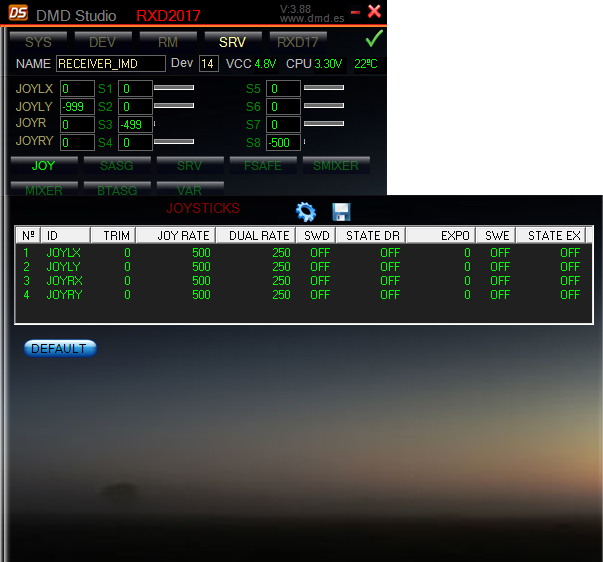Screen dimensions: 603x562
Task: Click the EXPO column header
Action: click(x=441, y=235)
